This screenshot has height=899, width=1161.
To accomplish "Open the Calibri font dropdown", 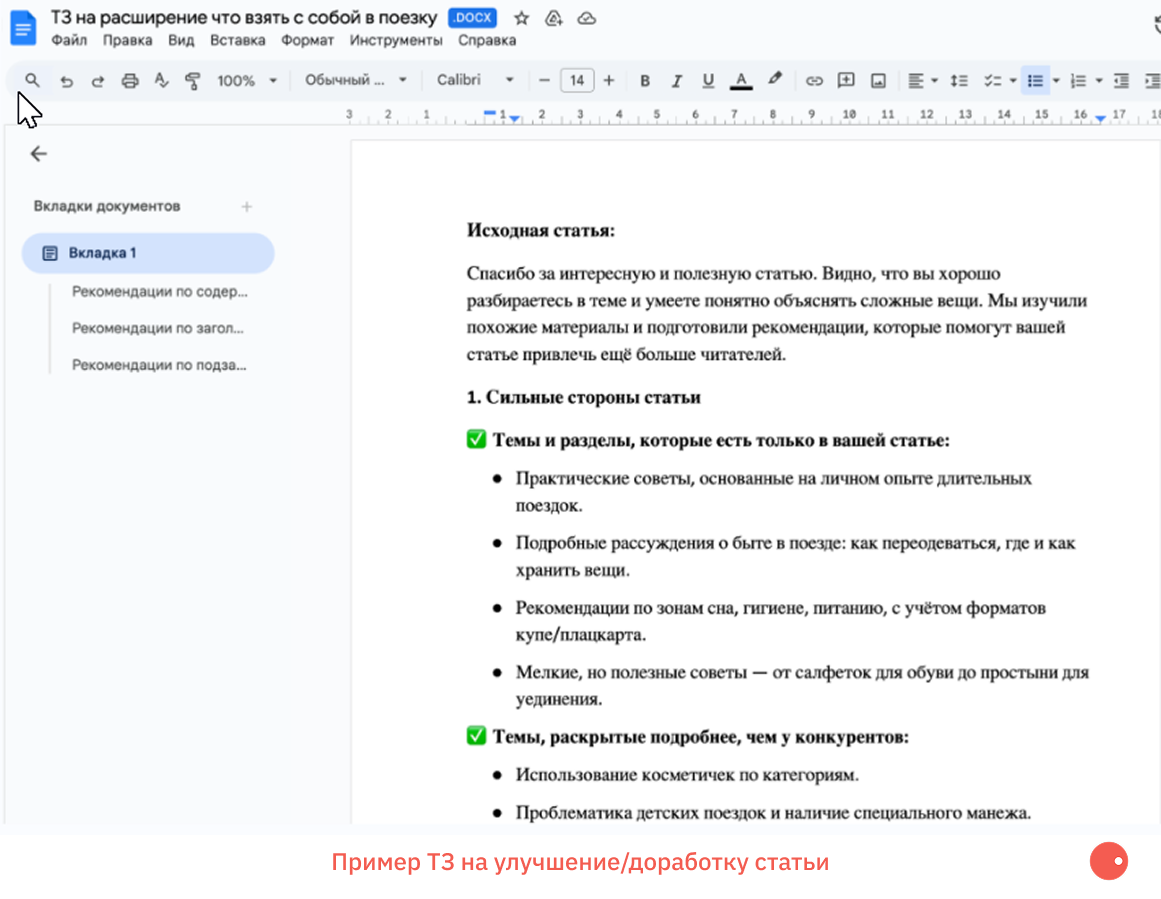I will (x=475, y=81).
